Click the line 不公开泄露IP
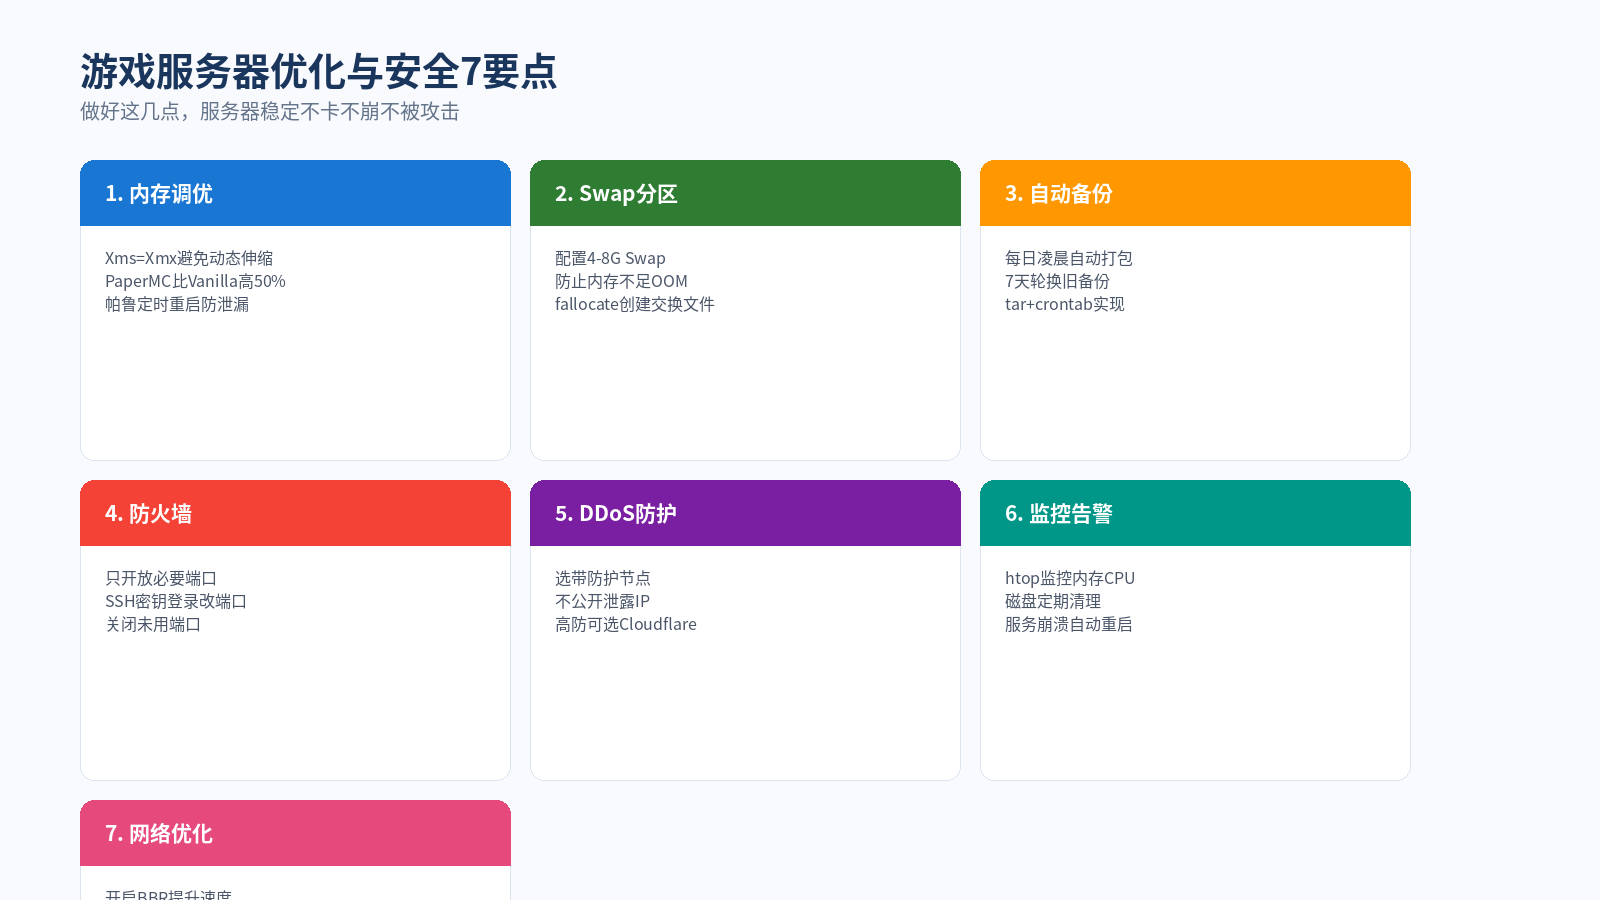Image resolution: width=1600 pixels, height=900 pixels. coord(602,601)
